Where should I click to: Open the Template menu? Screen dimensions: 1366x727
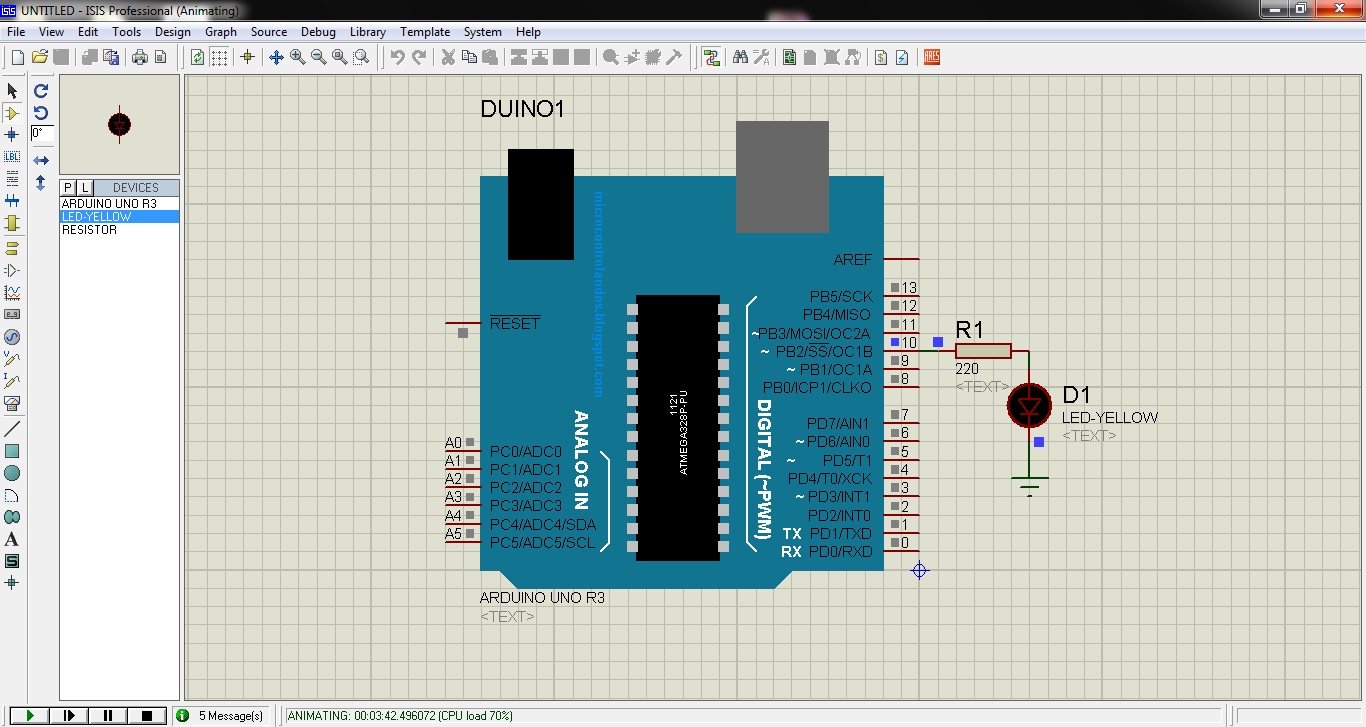(x=425, y=31)
